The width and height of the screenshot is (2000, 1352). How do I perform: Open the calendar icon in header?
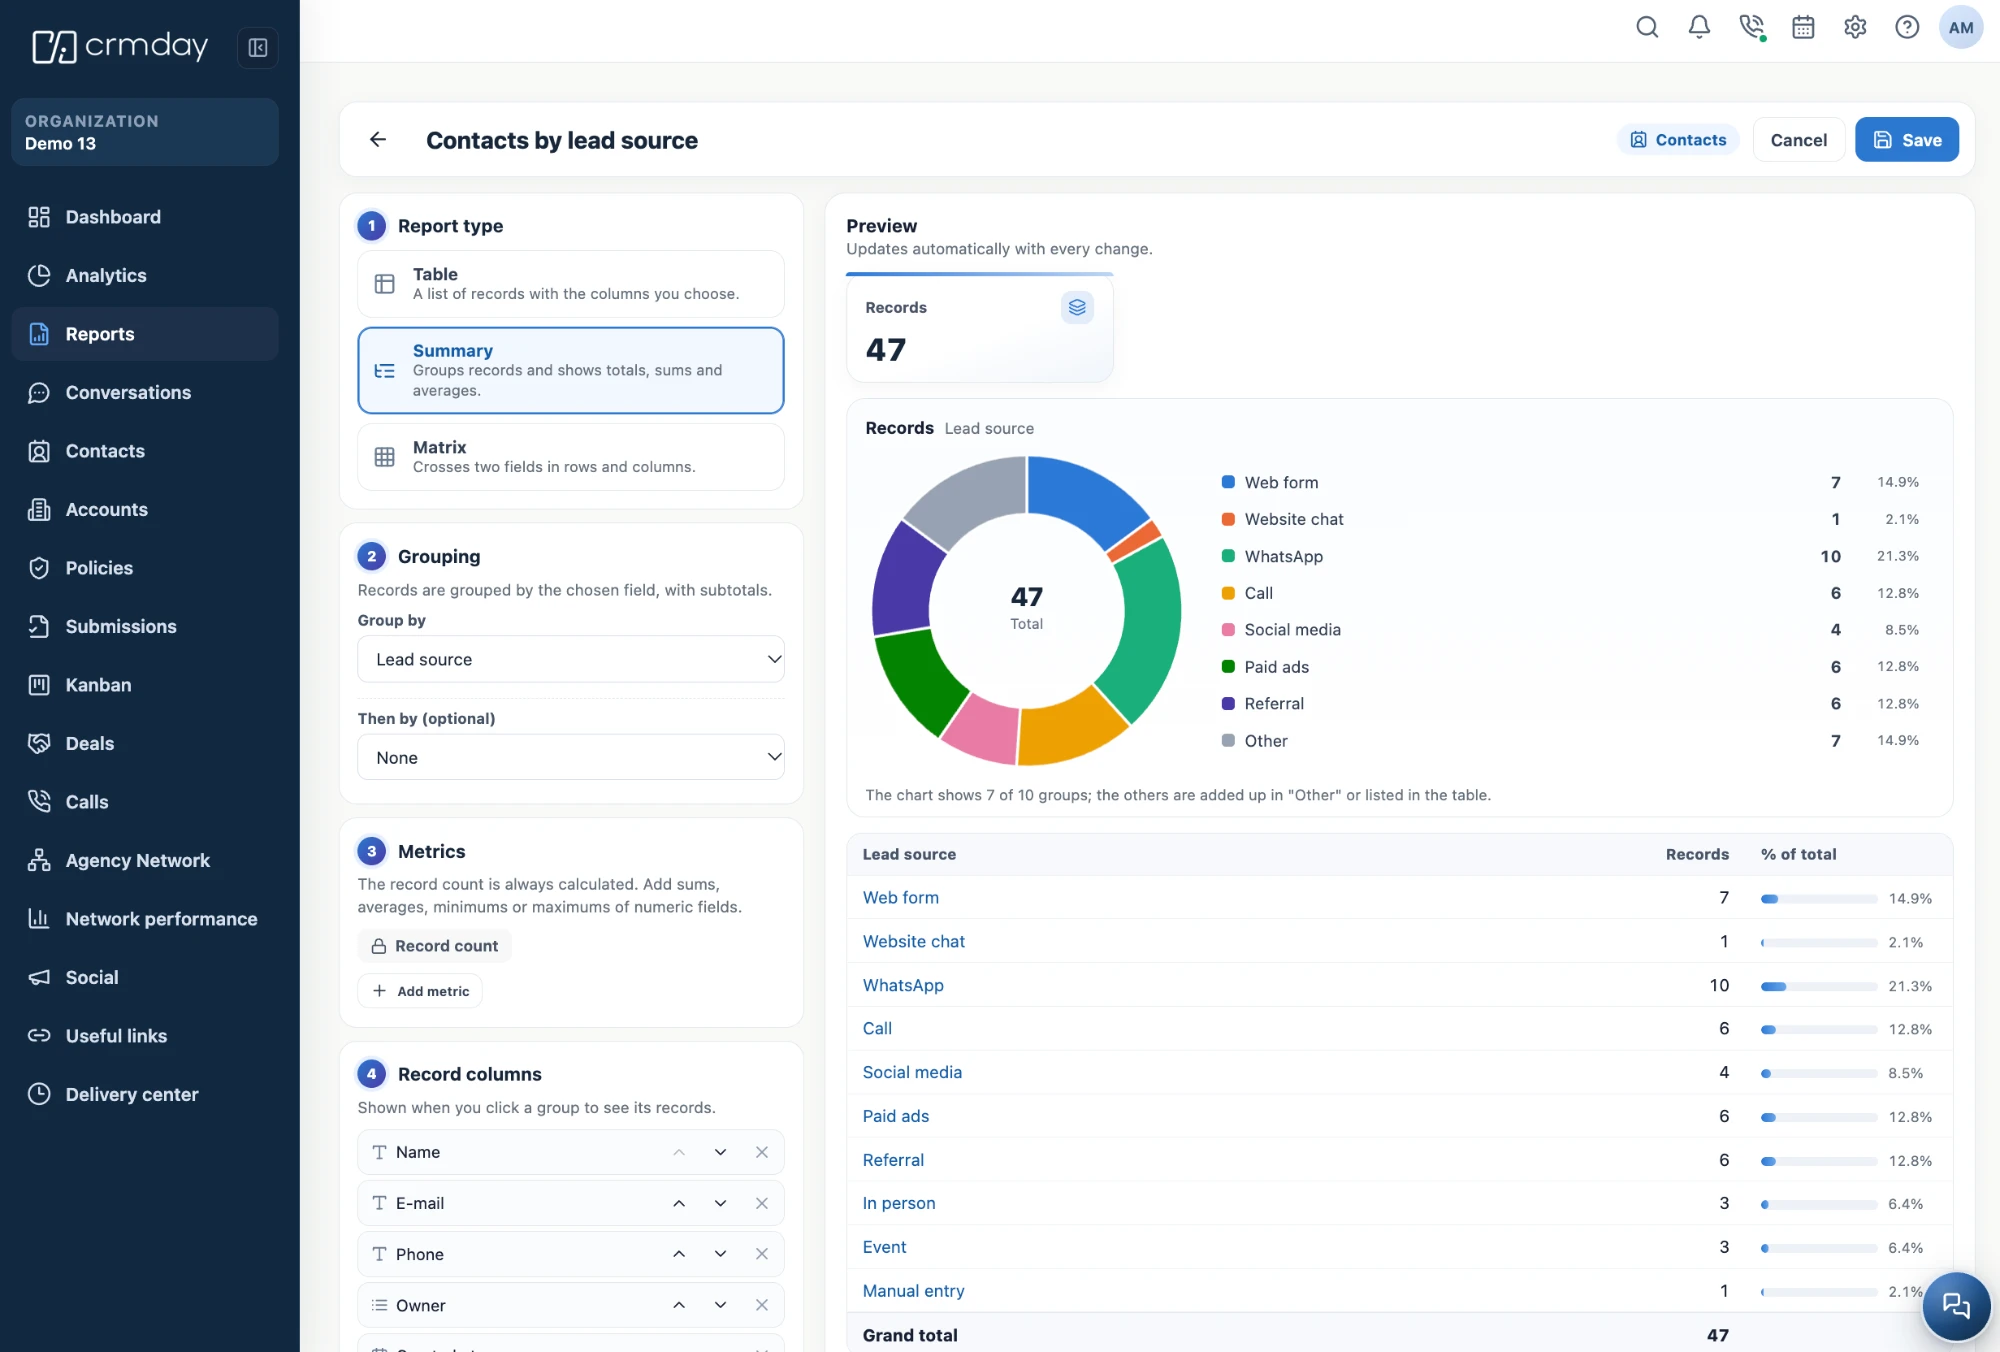coord(1803,27)
